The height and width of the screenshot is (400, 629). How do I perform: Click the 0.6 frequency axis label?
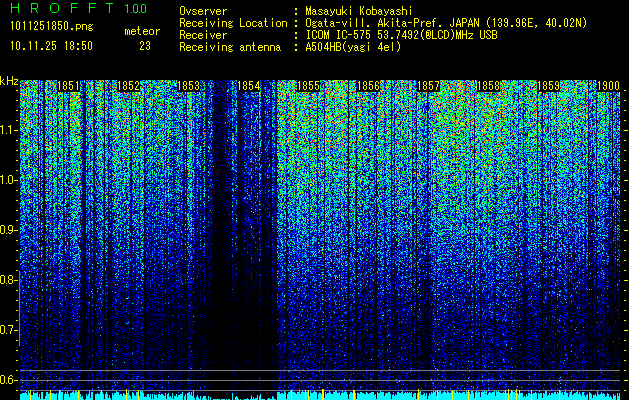coord(8,380)
